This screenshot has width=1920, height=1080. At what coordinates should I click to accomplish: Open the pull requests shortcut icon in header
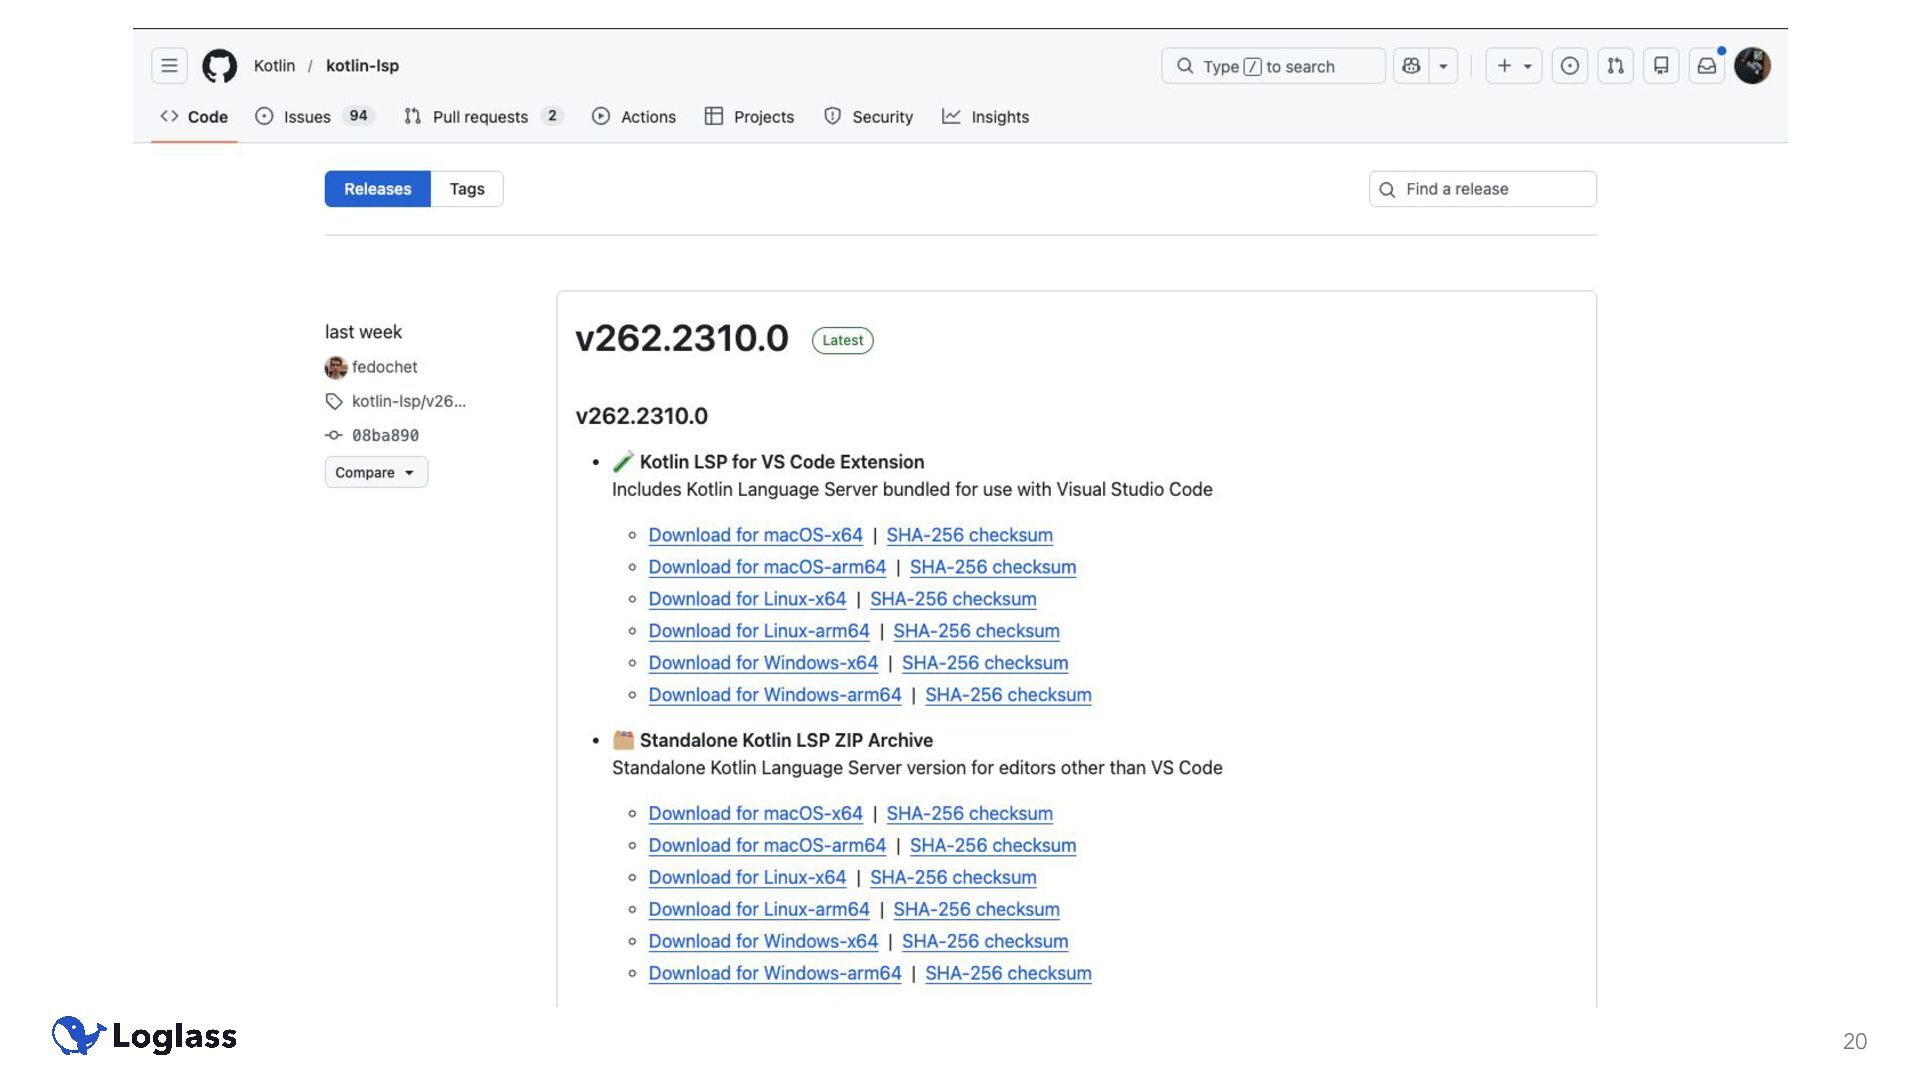click(x=1615, y=66)
